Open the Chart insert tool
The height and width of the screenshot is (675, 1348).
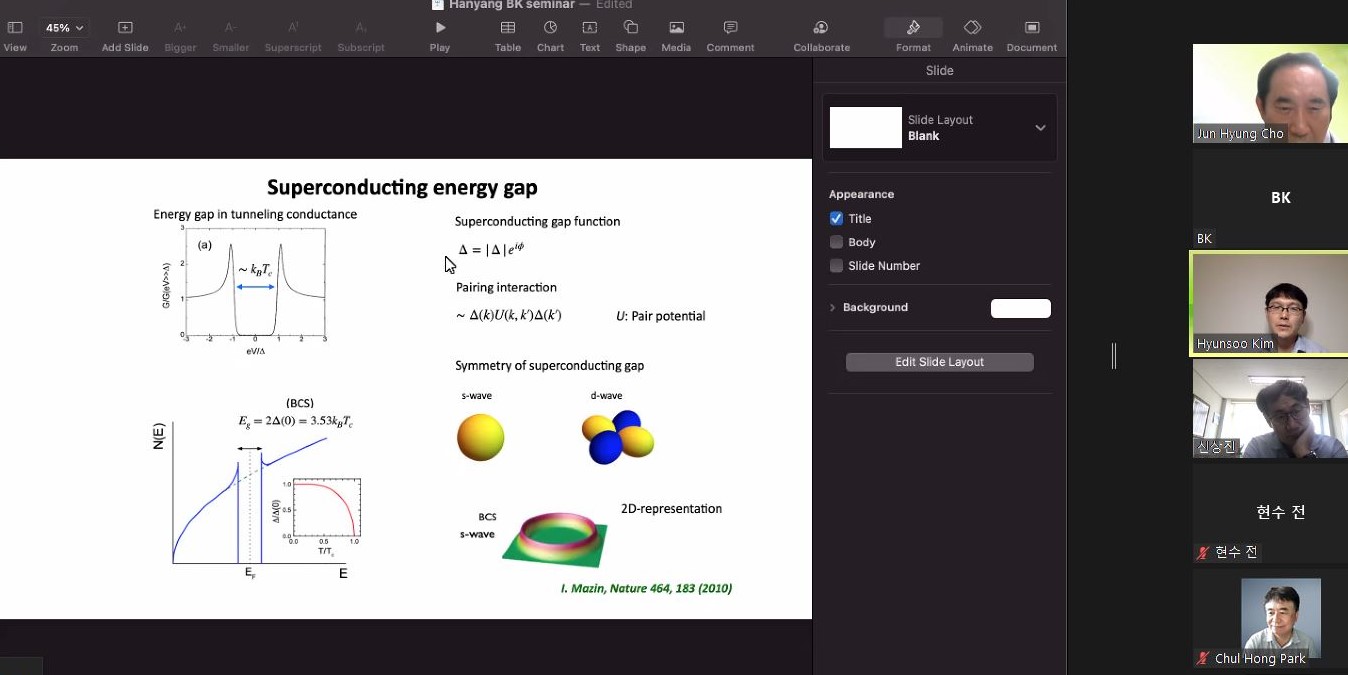coord(550,28)
